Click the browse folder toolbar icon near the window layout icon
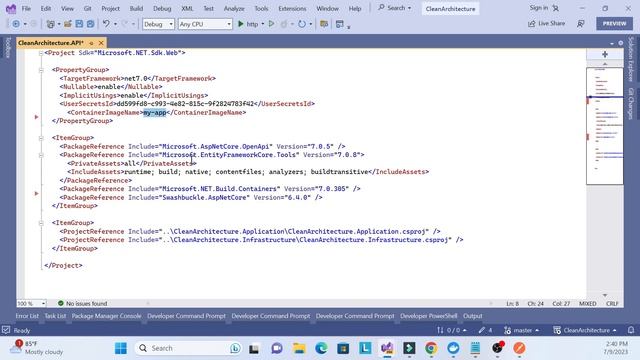 click(324, 24)
